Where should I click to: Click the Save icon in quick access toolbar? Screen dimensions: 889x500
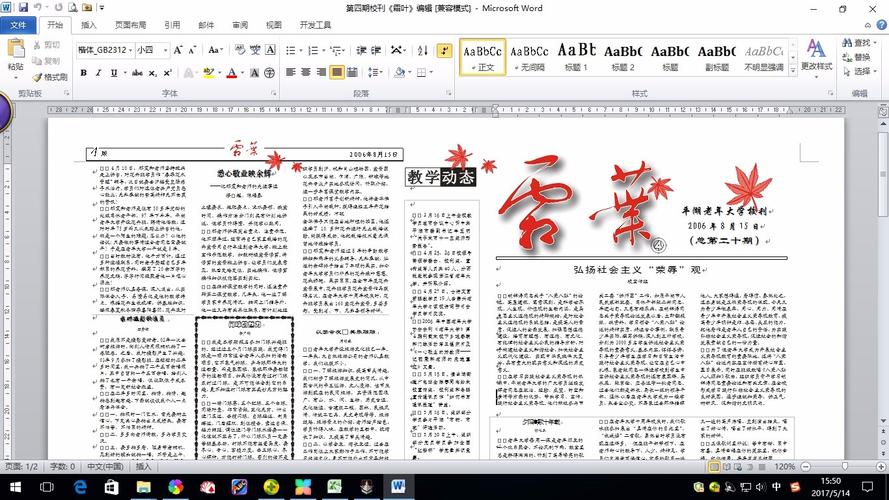pos(23,7)
